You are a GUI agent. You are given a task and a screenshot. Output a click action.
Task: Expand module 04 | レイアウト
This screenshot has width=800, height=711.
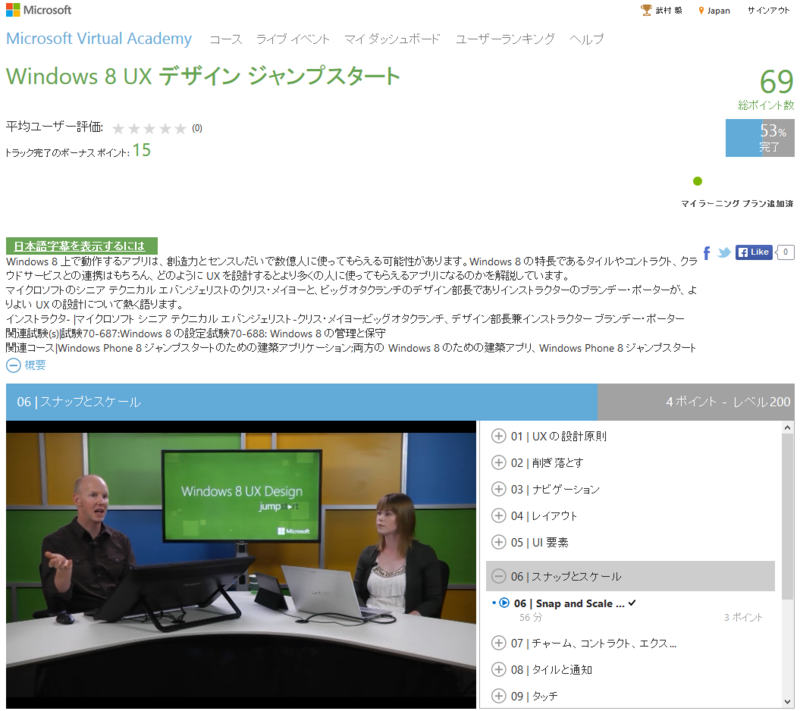click(498, 516)
